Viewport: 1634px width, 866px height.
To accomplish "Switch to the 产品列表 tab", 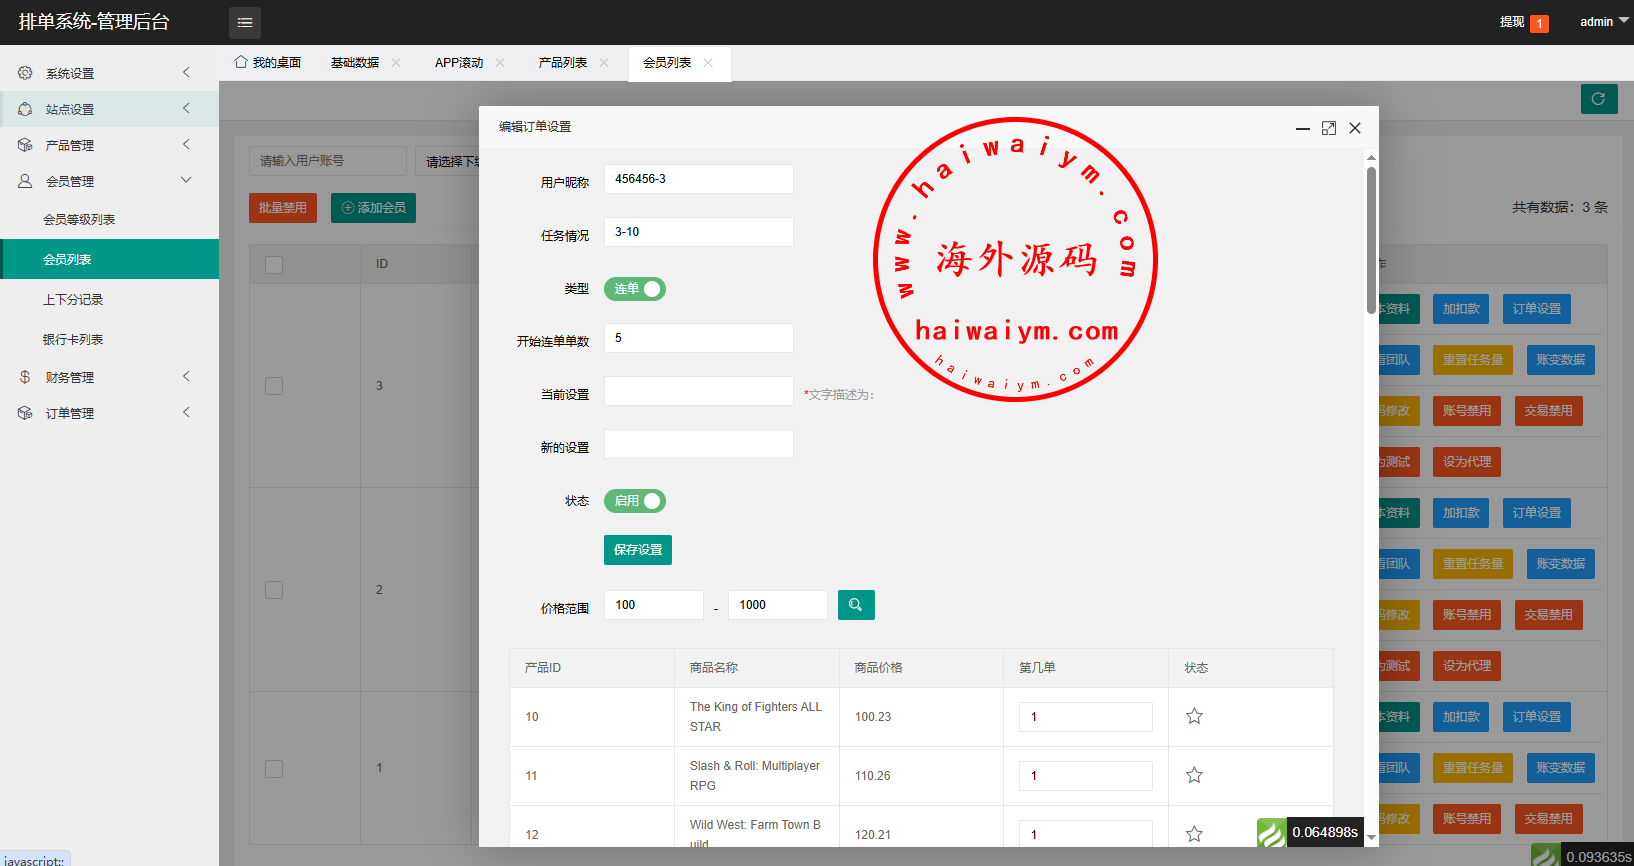I will point(563,62).
